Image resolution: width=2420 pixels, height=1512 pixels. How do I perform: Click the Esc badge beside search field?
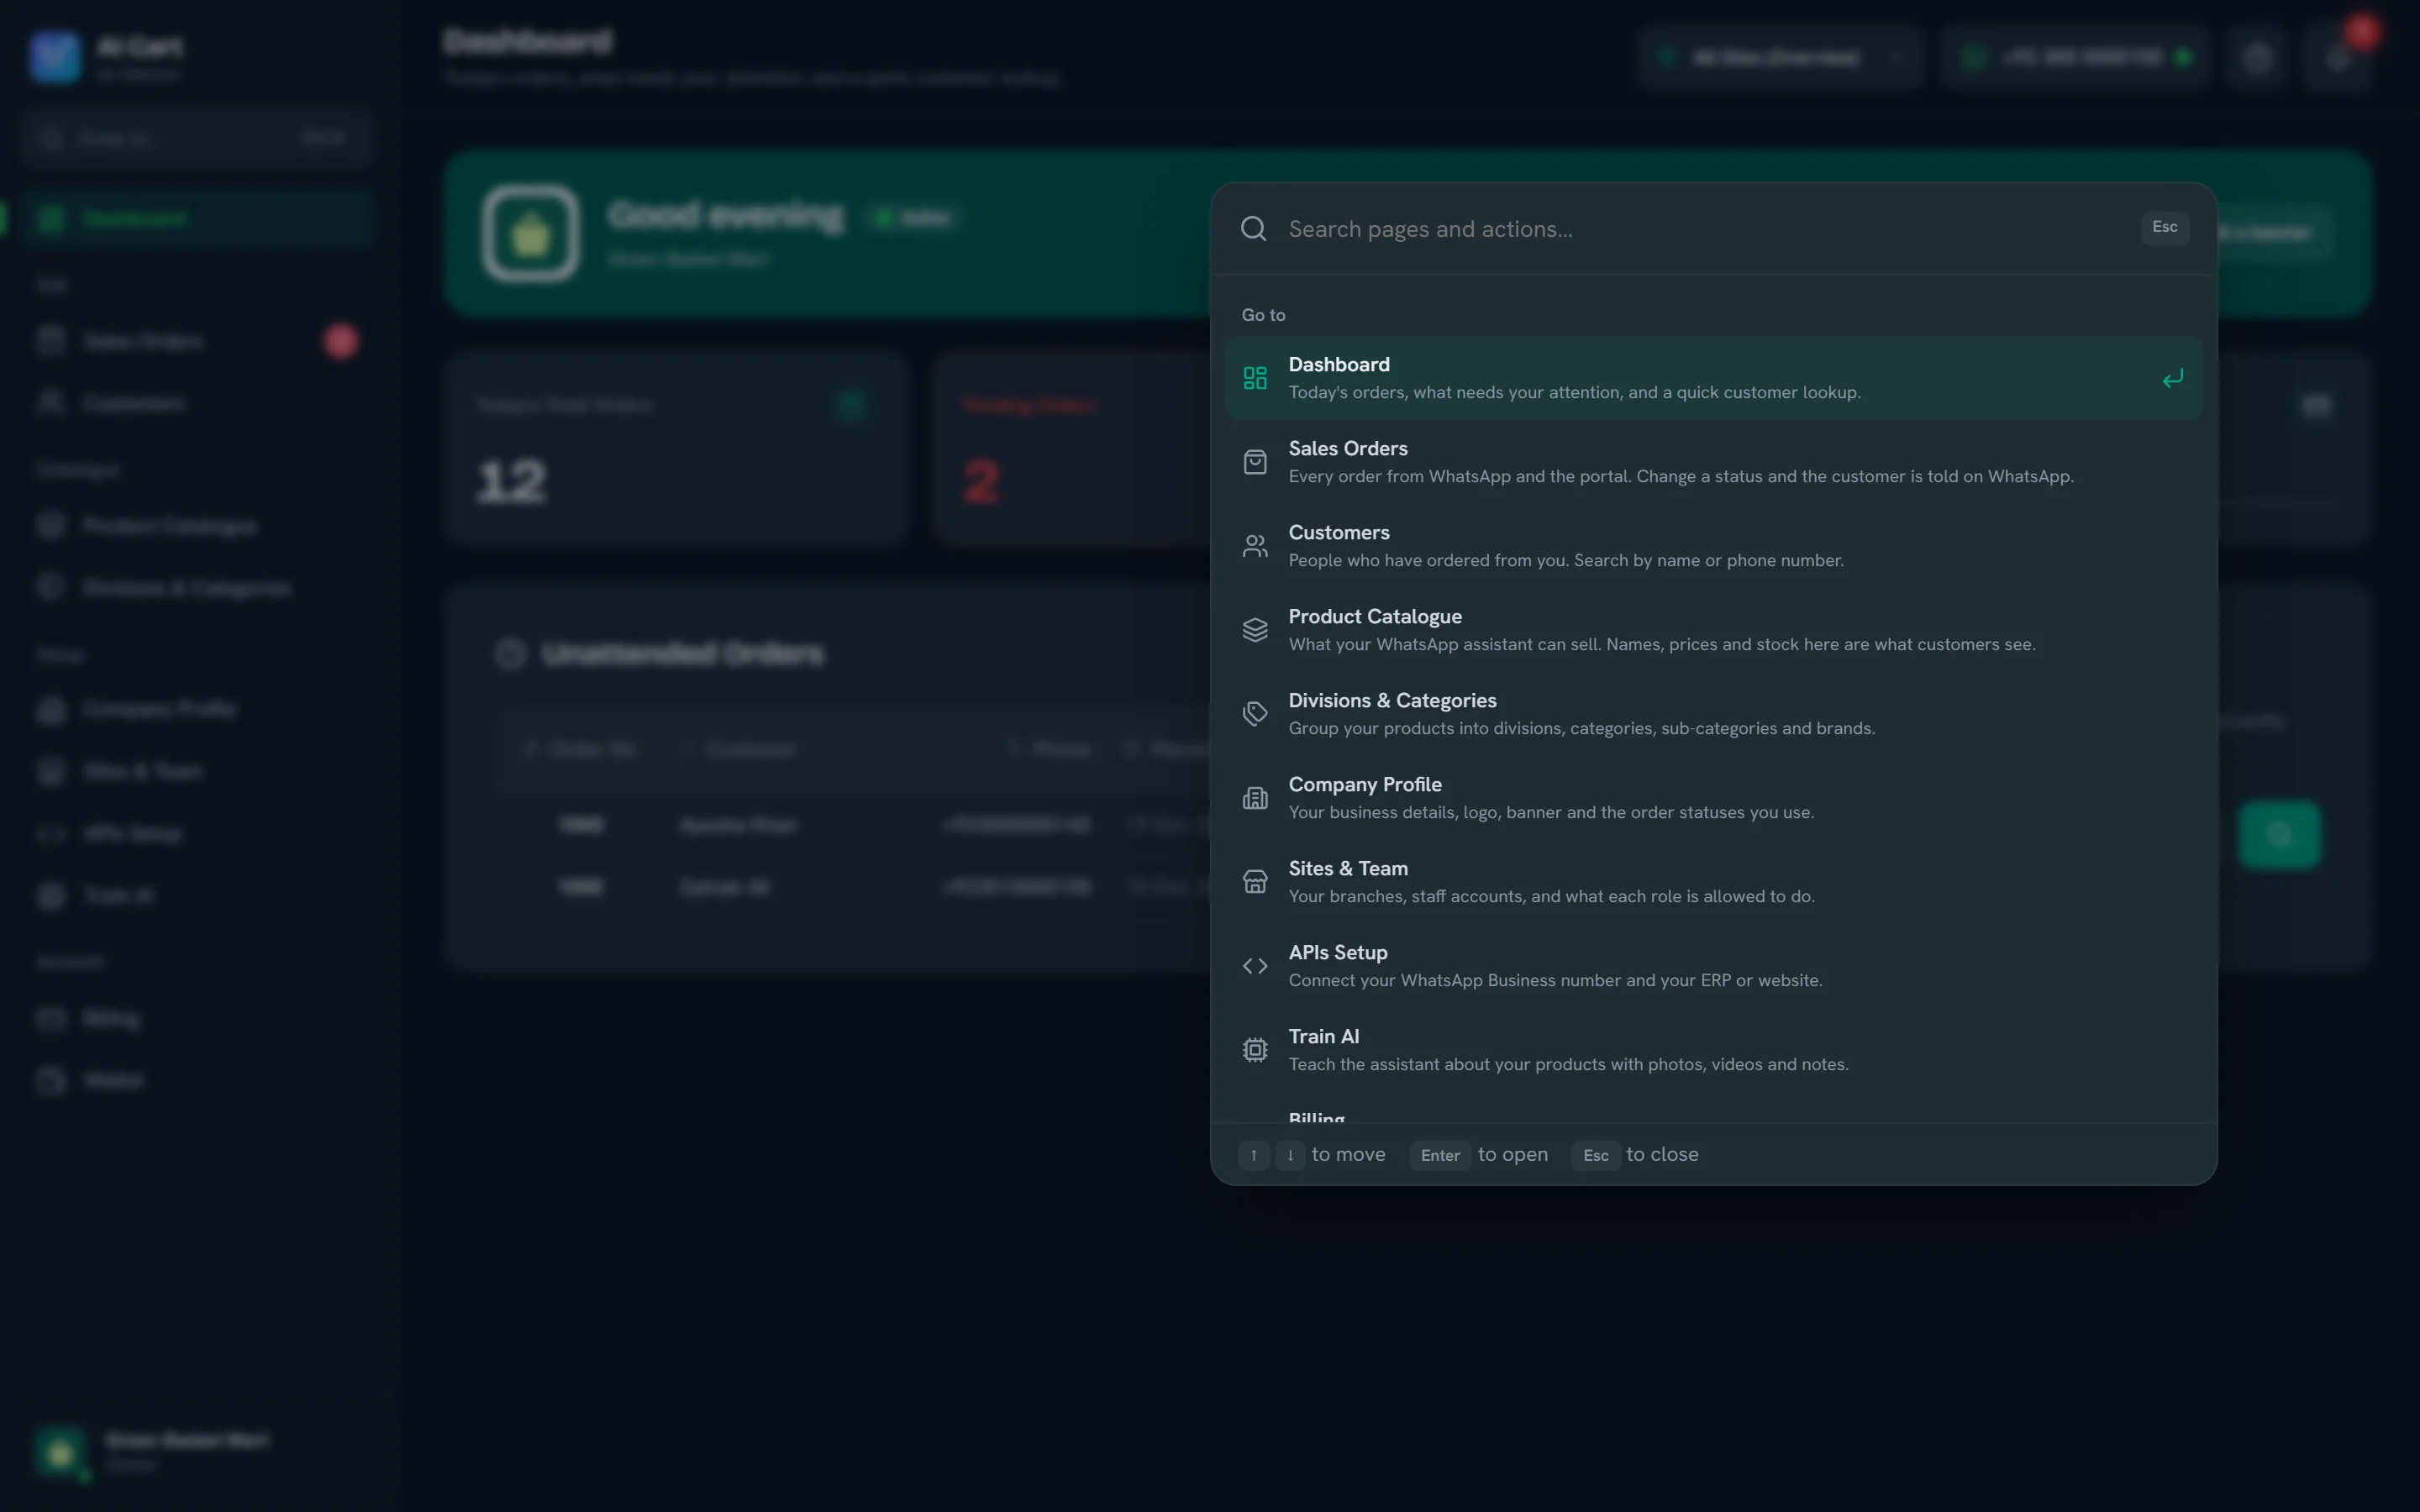[x=2164, y=227]
